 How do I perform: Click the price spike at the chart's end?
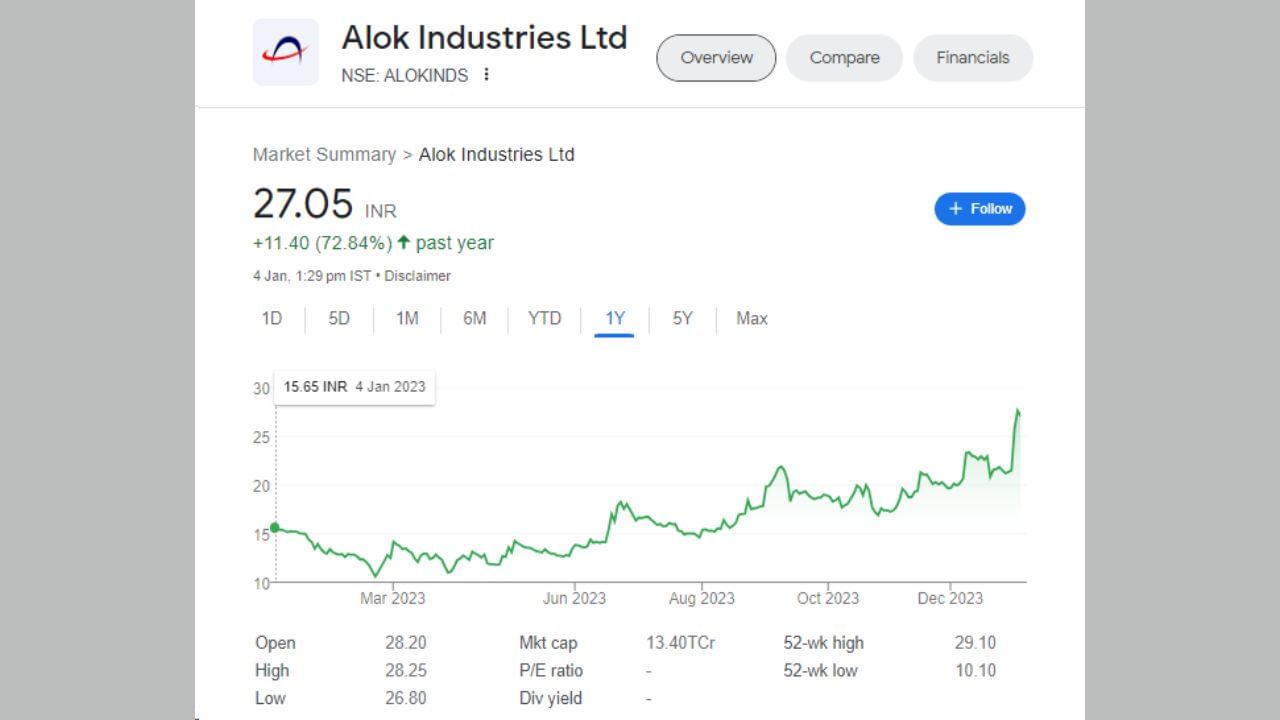(1018, 411)
